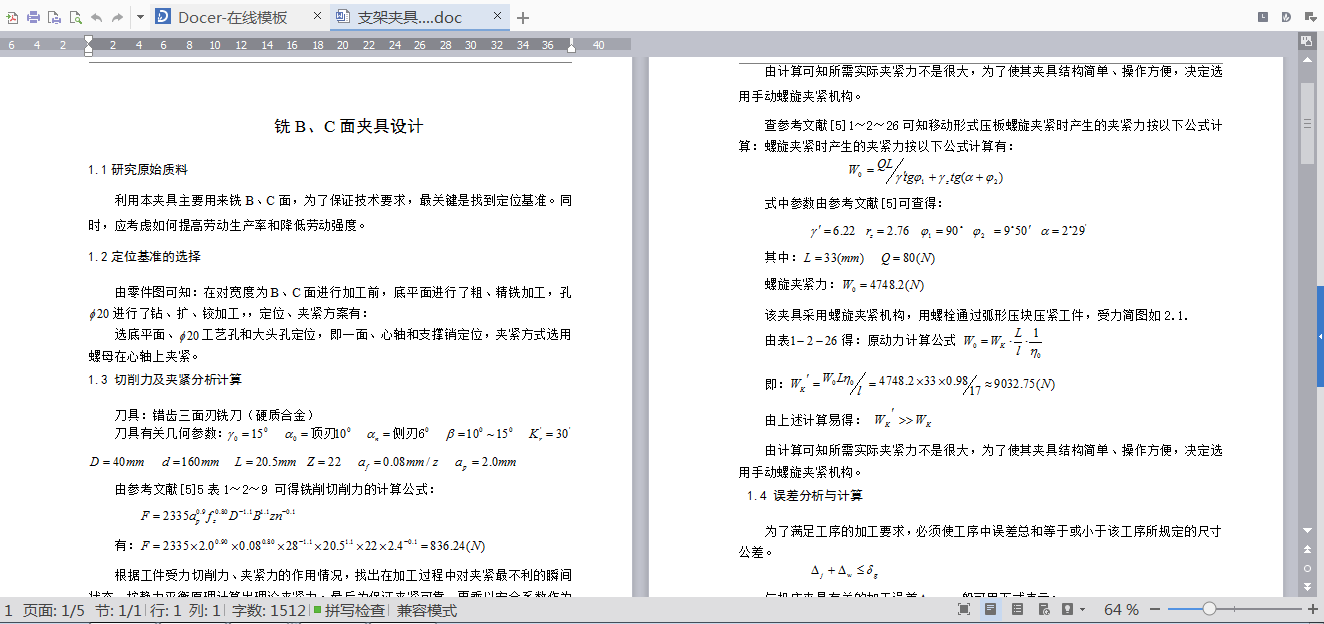Go to next page double-arrow button
The height and width of the screenshot is (624, 1324).
(x=1306, y=586)
